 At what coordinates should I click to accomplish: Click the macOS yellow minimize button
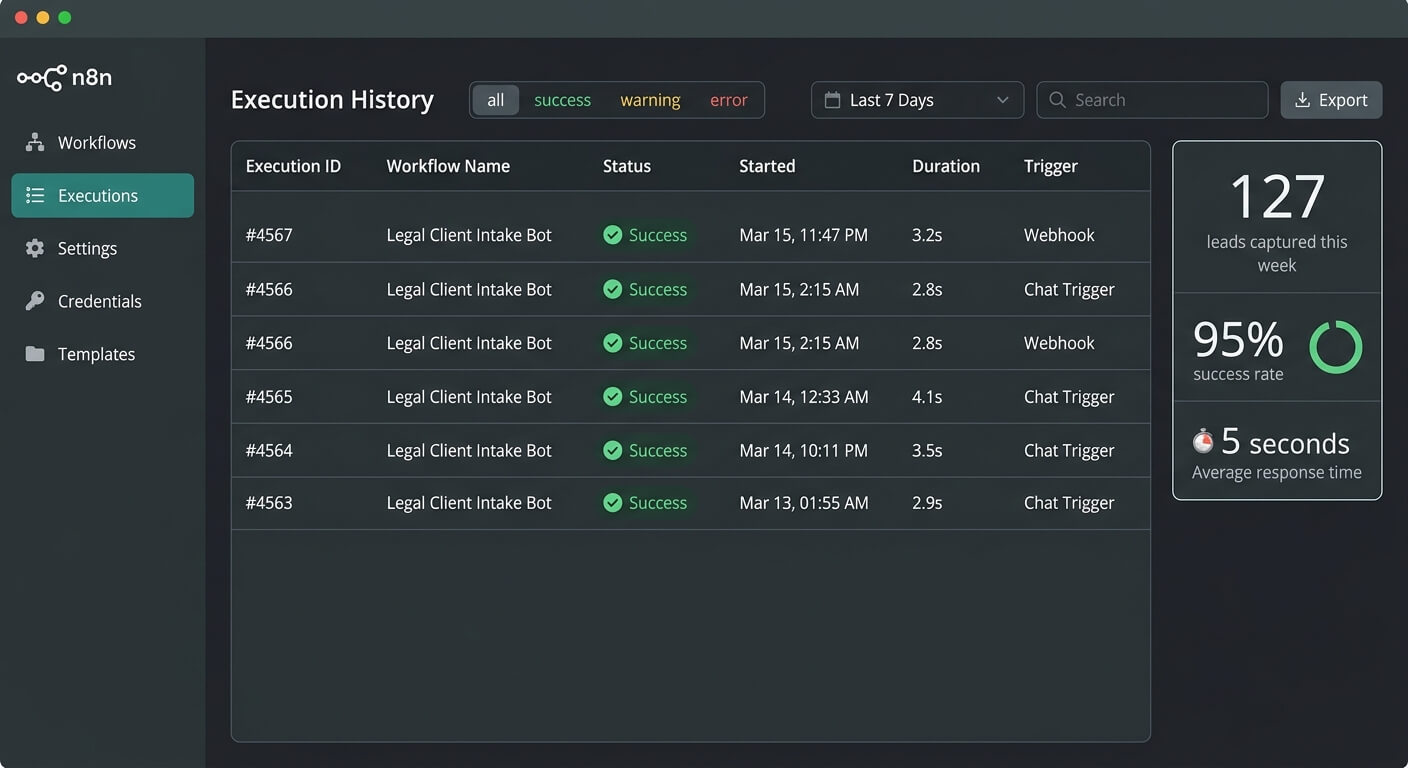(43, 18)
